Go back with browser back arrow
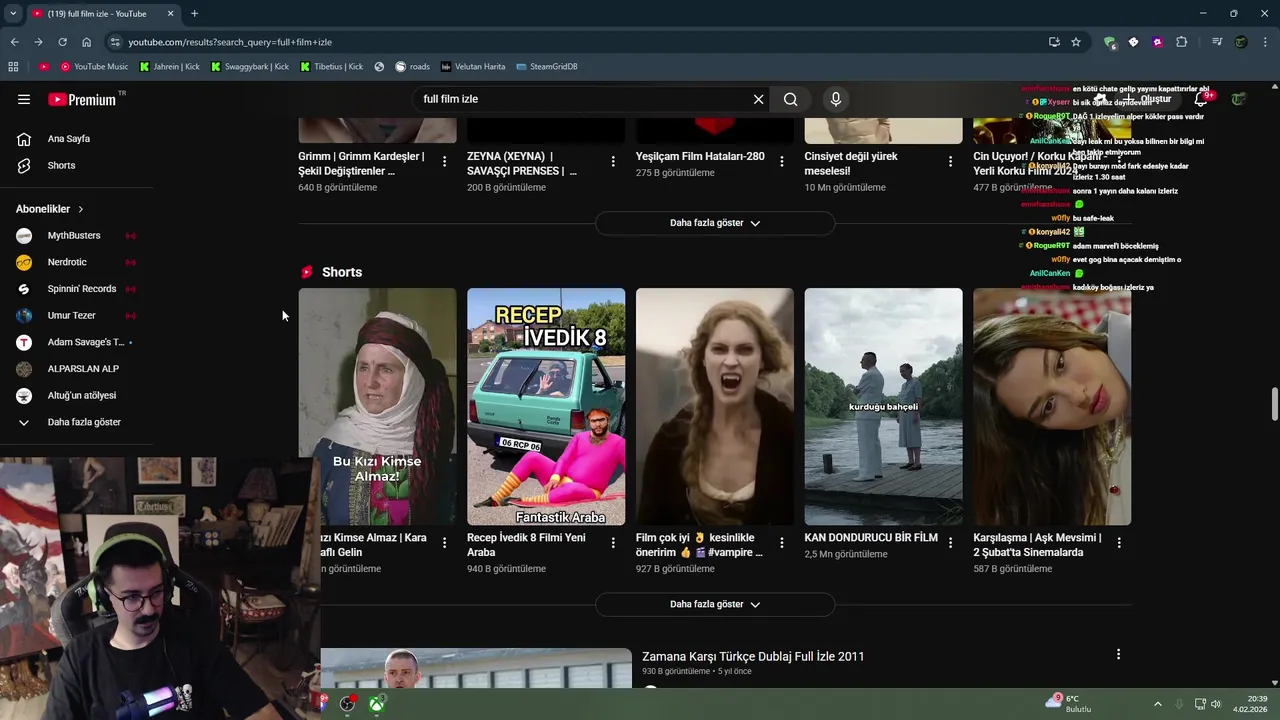Screen dimensions: 1280x720 (14, 42)
